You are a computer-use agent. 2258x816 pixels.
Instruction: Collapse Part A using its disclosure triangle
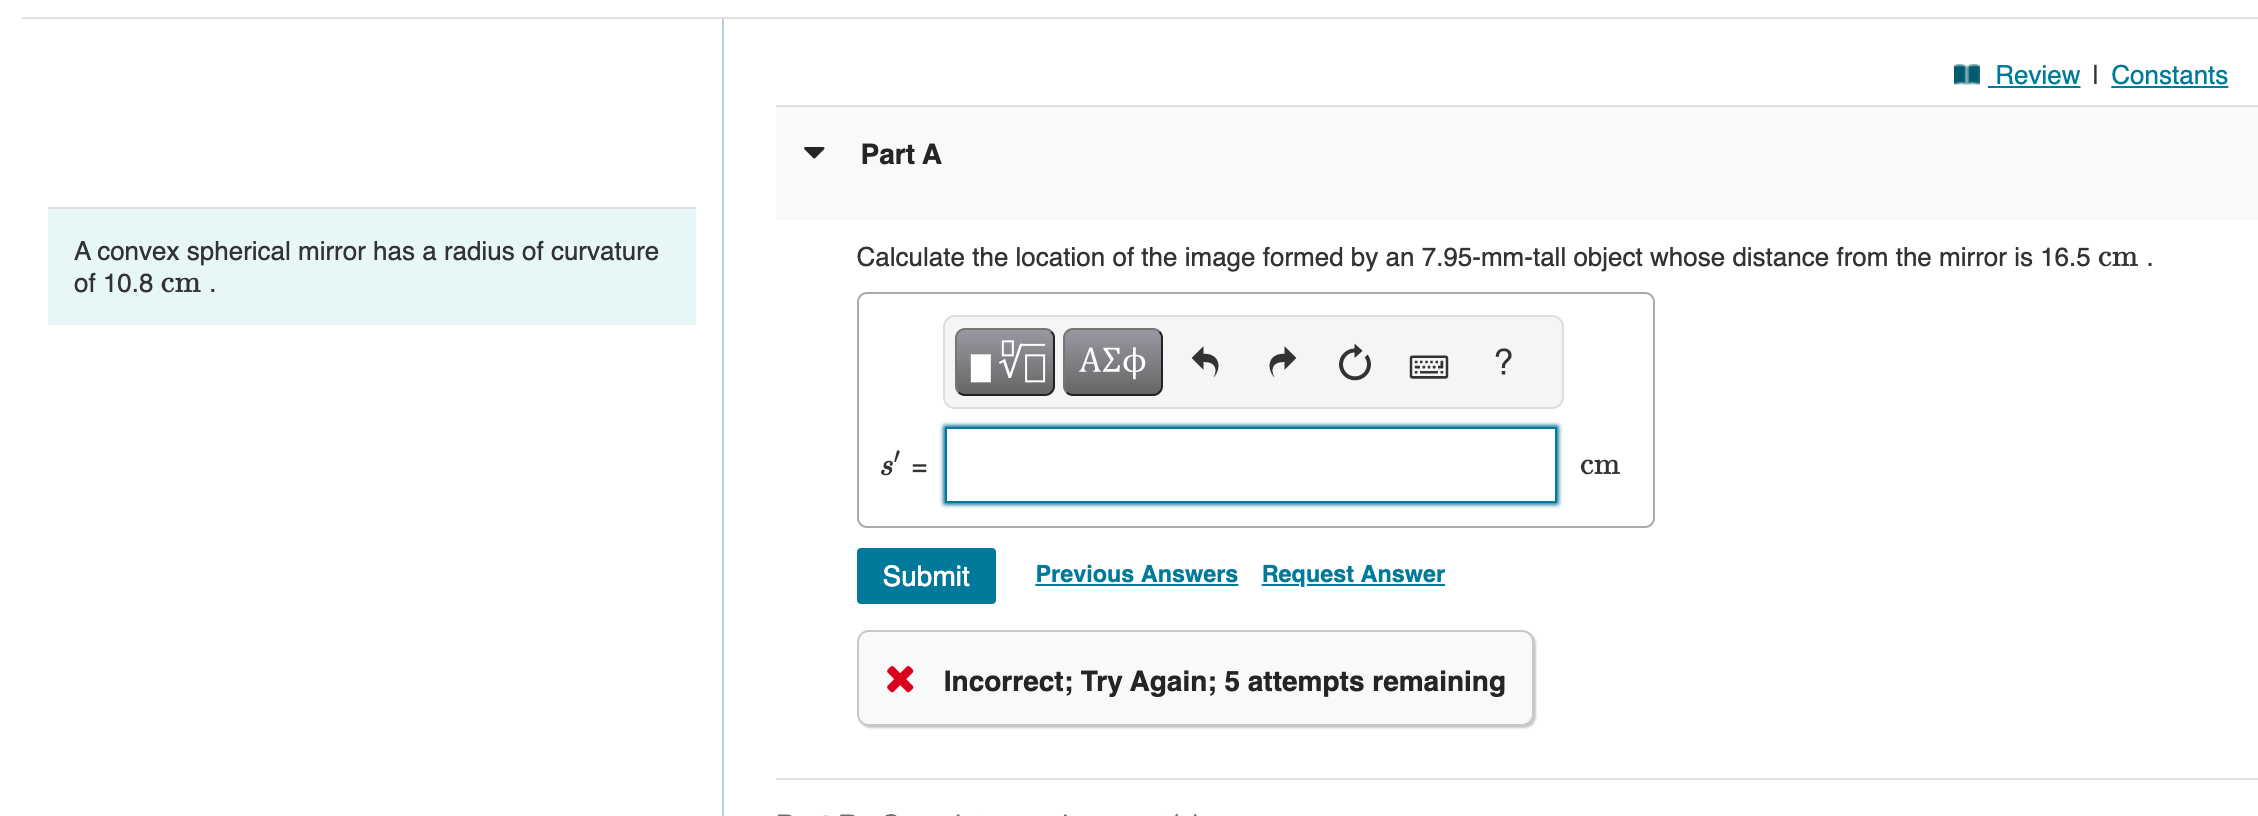(x=814, y=152)
